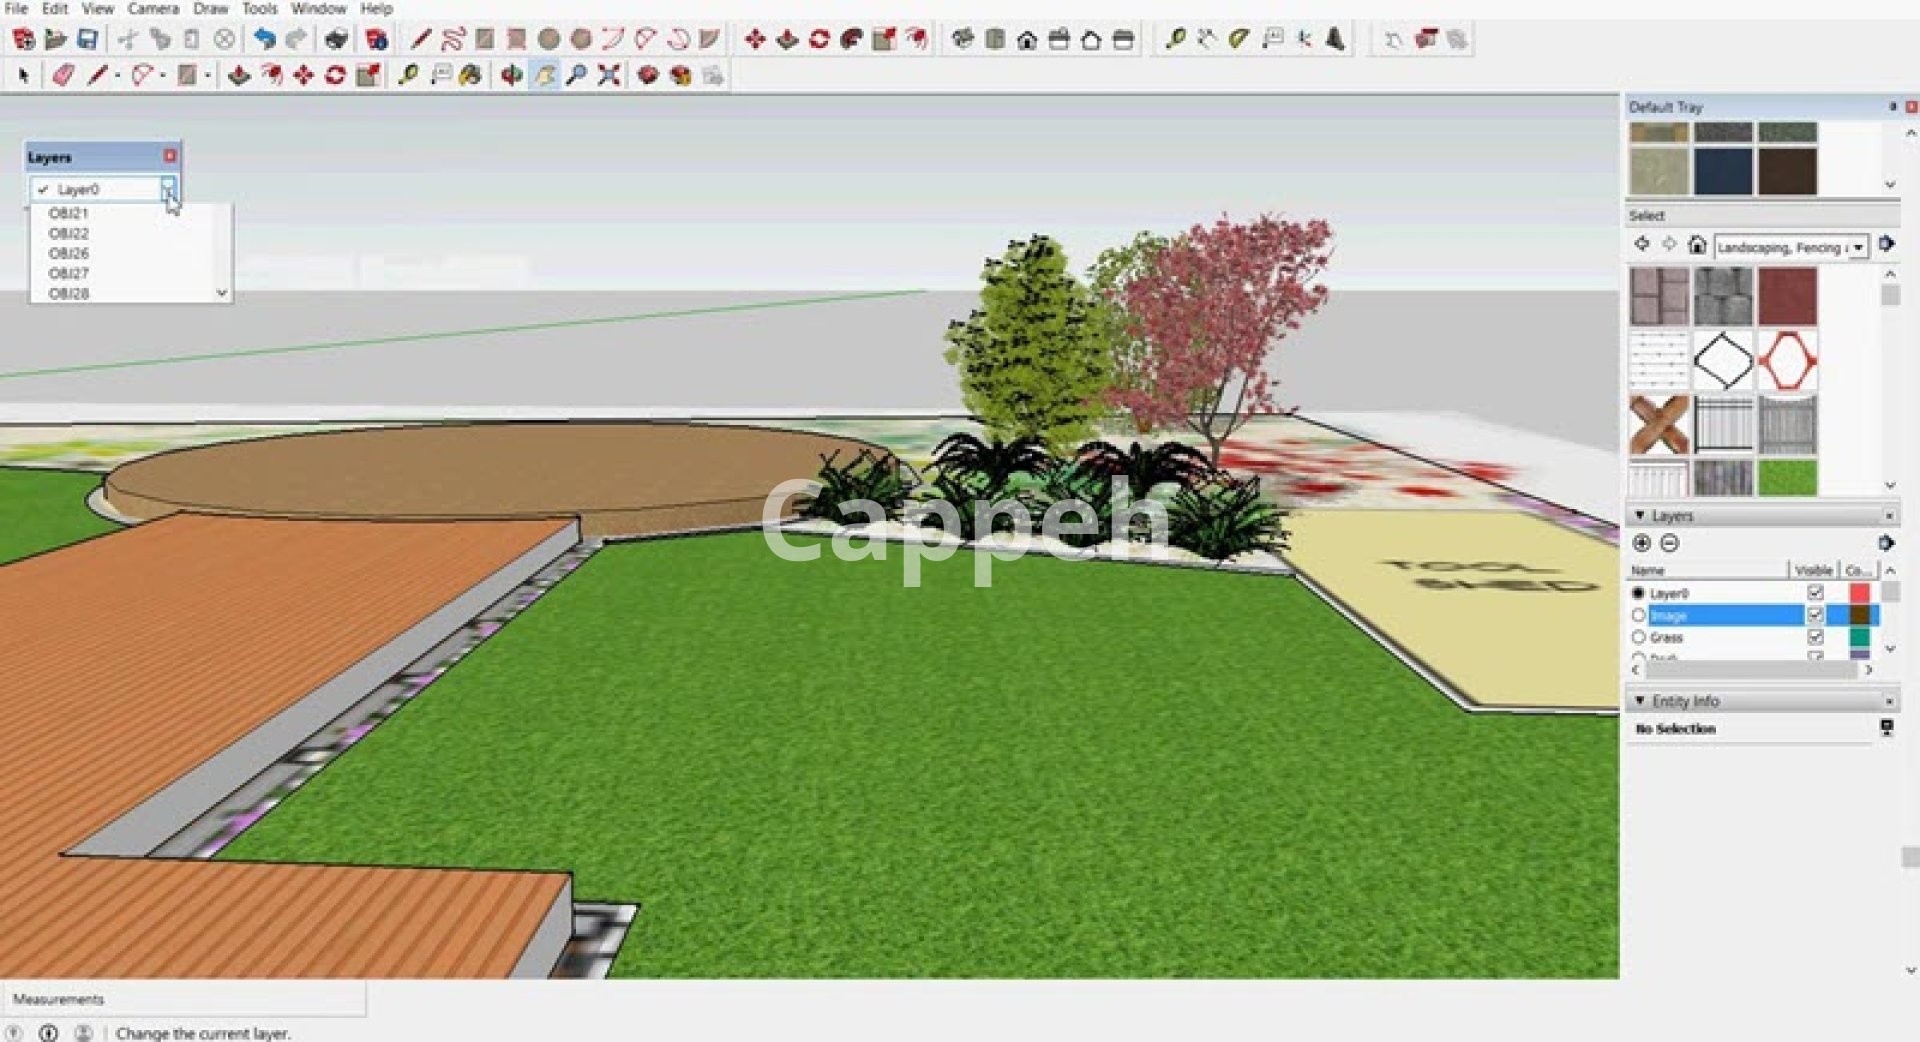The height and width of the screenshot is (1042, 1920).
Task: Click the Add Layer plus icon
Action: pos(1641,543)
